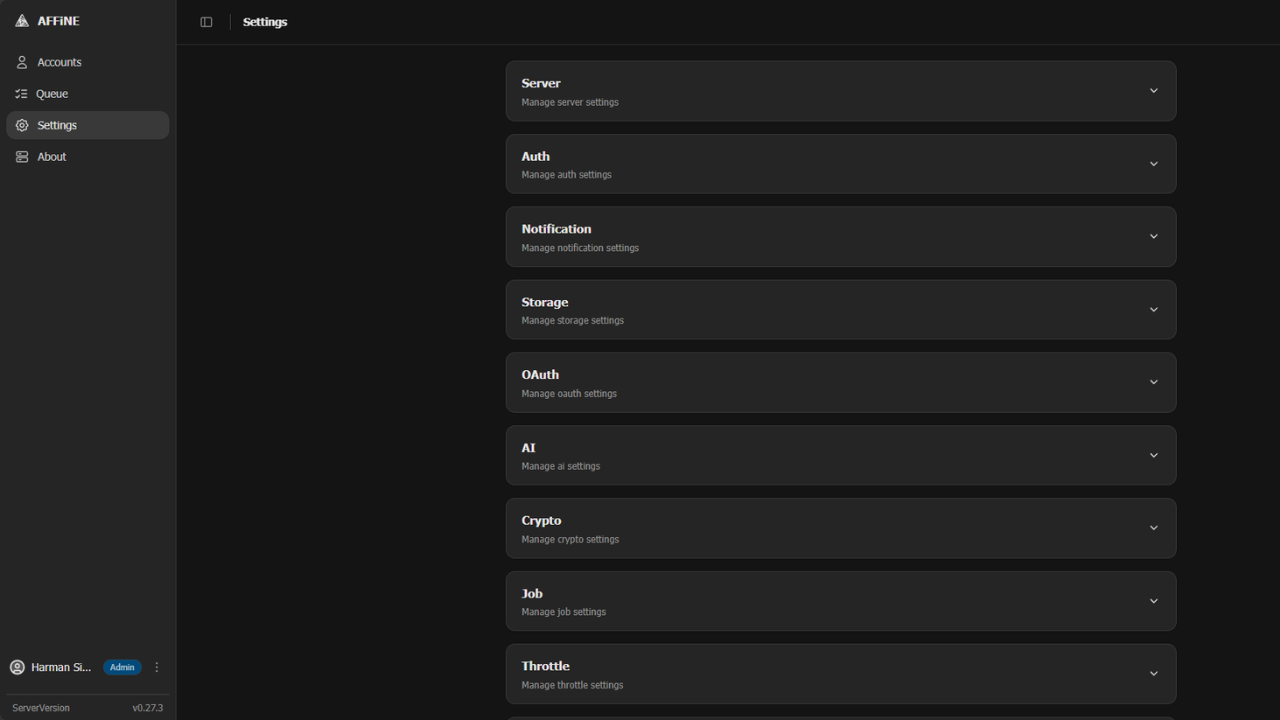The width and height of the screenshot is (1280, 720).
Task: Open the About page
Action: pyautogui.click(x=88, y=157)
